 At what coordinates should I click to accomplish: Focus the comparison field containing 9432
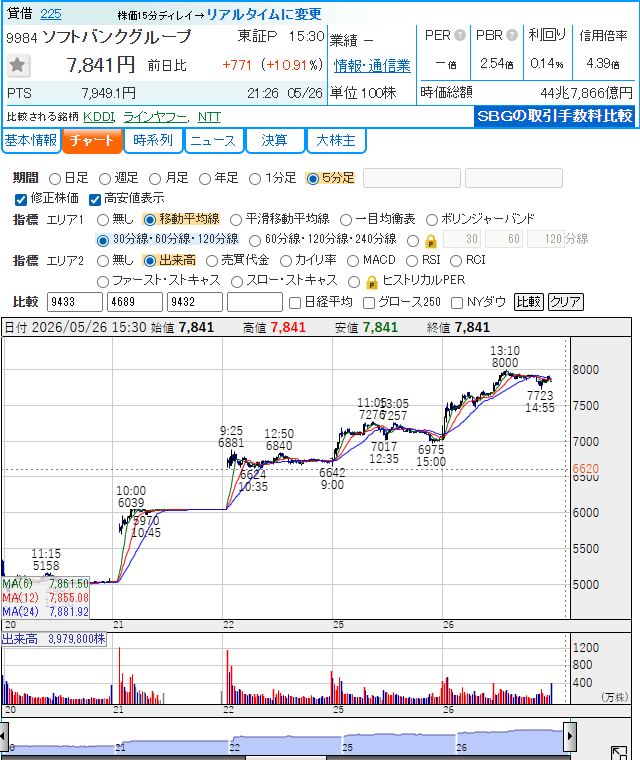click(195, 302)
